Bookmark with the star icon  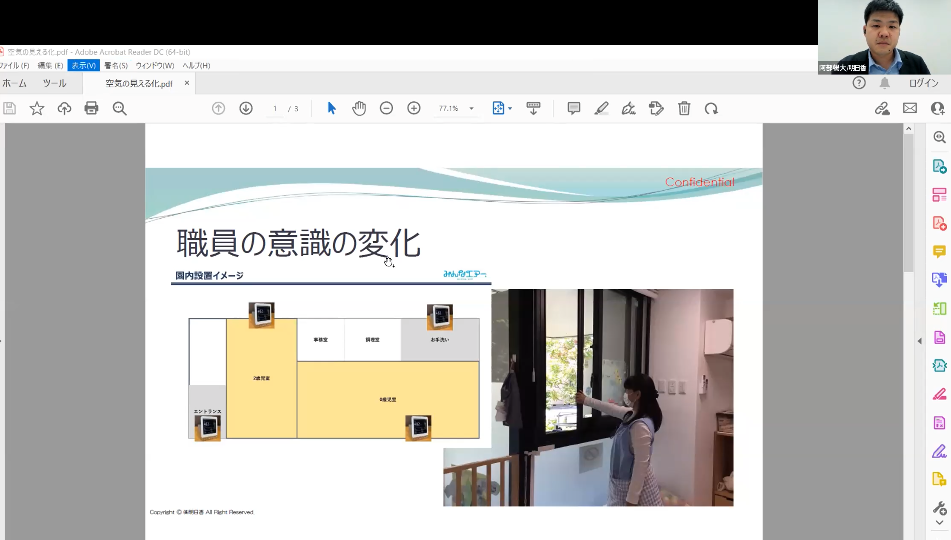(37, 109)
